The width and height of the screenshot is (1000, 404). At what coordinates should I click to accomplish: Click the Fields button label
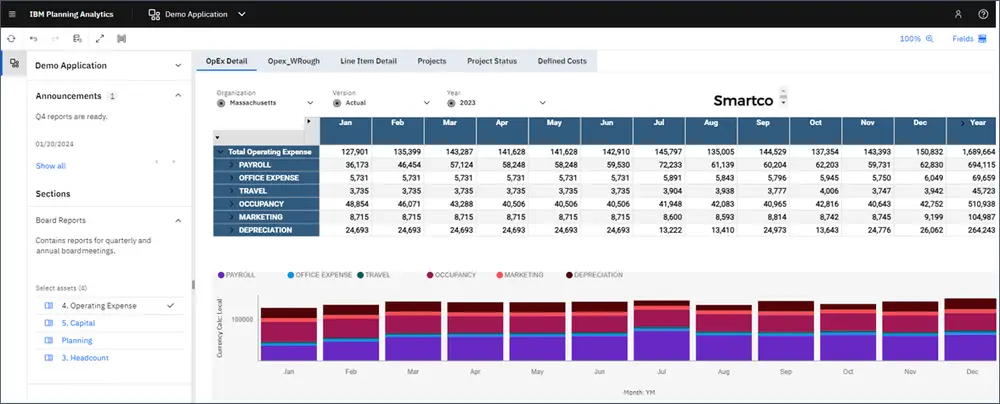coord(963,39)
